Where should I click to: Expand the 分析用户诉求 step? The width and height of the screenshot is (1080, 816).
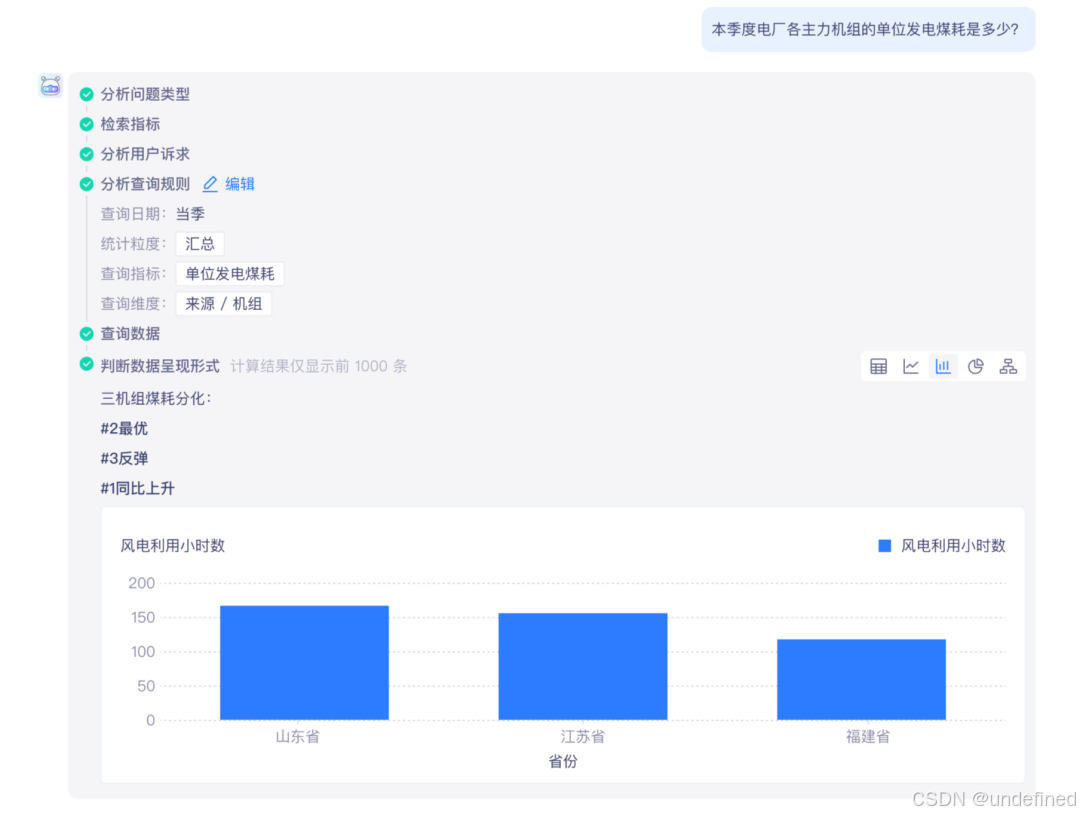click(x=145, y=154)
